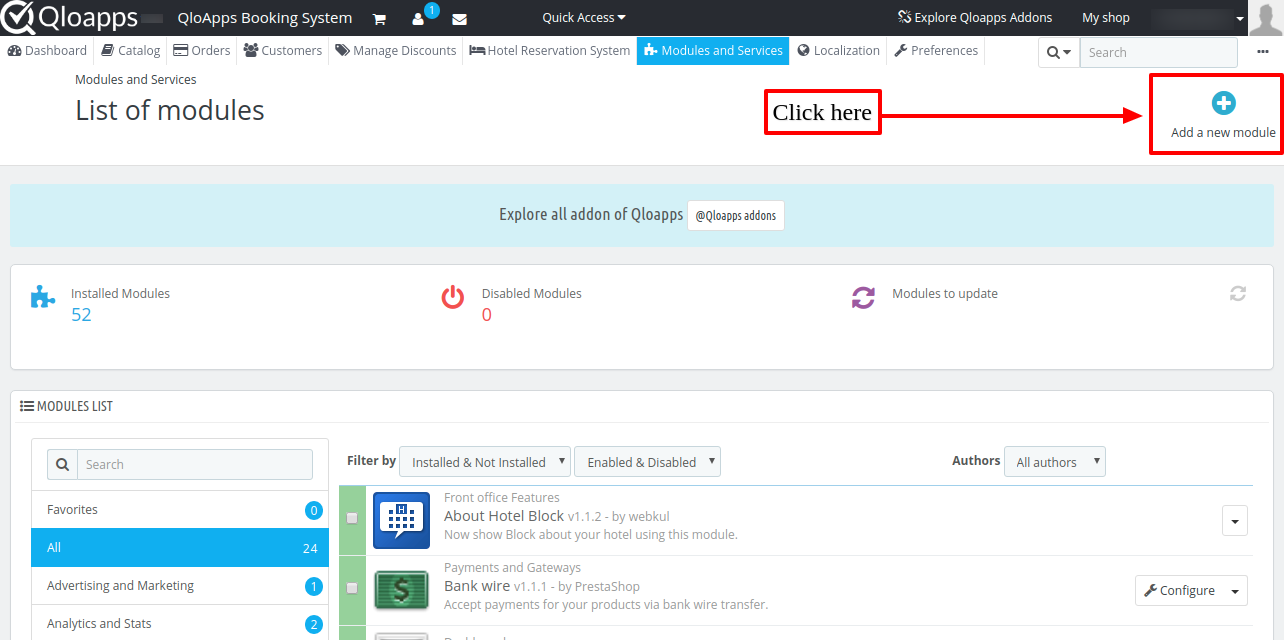Click the Installed Modules puzzle icon
Viewport: 1284px width, 640px height.
42,297
